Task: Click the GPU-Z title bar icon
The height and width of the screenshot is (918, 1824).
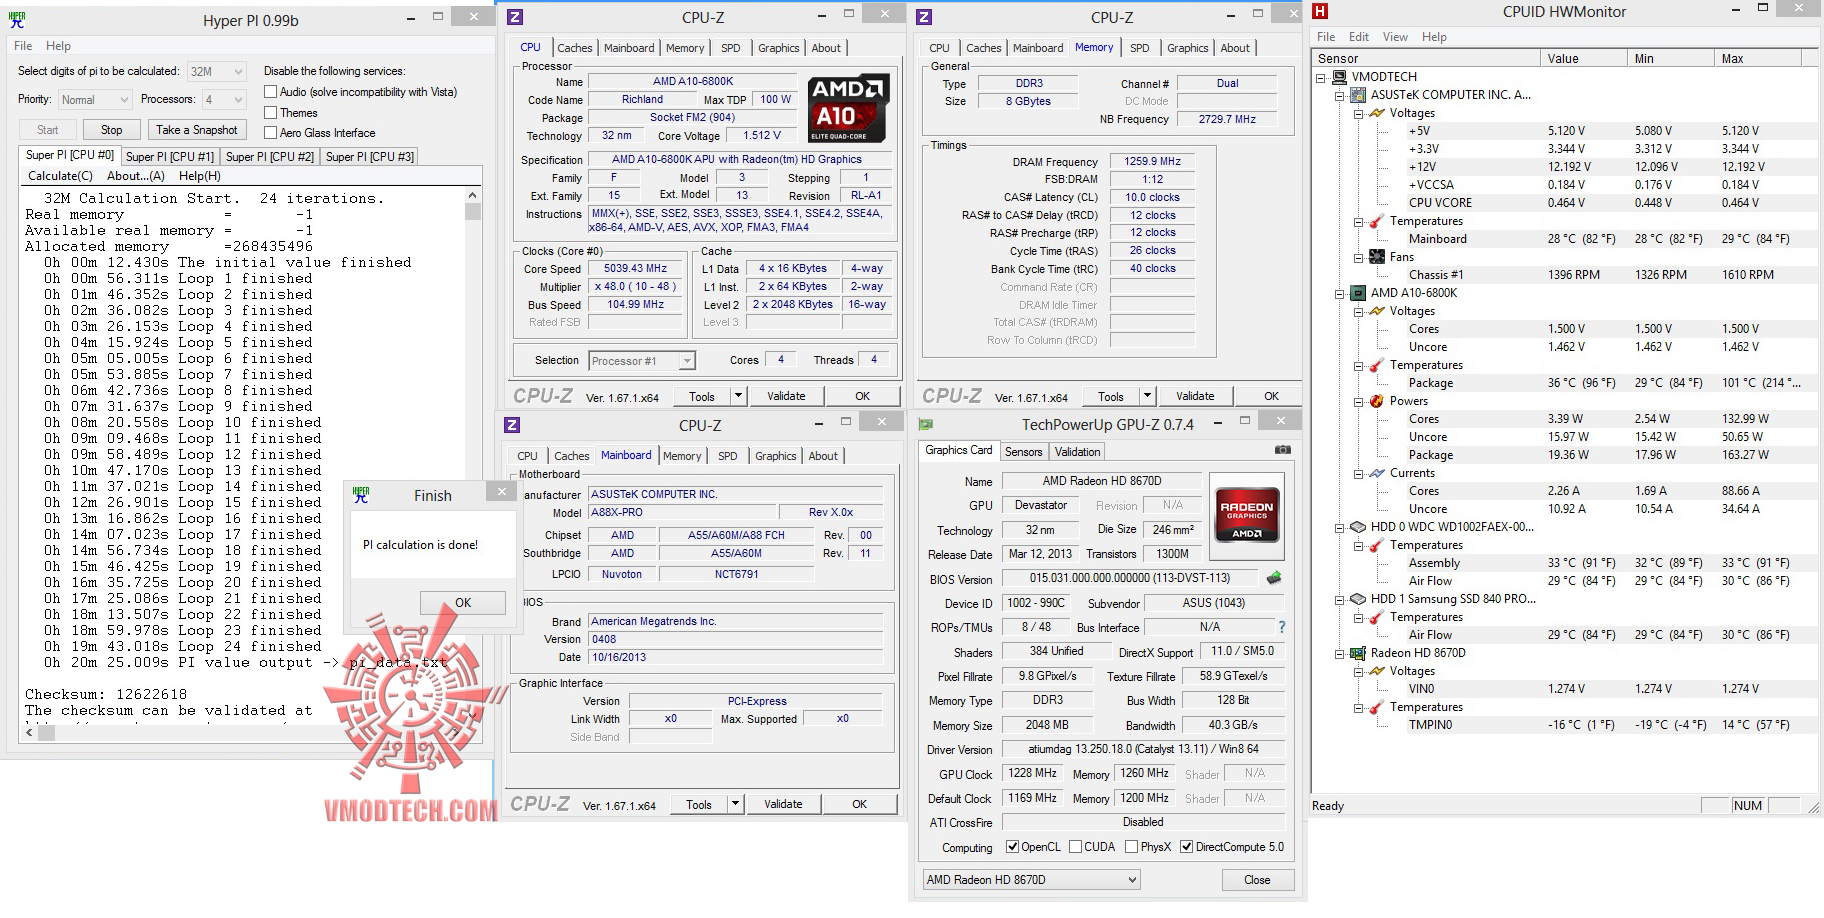Action: pos(927,424)
